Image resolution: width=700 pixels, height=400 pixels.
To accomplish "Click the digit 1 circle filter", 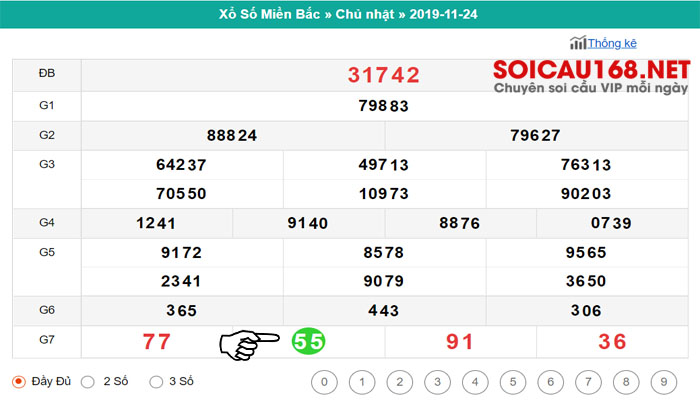I will coord(362,382).
